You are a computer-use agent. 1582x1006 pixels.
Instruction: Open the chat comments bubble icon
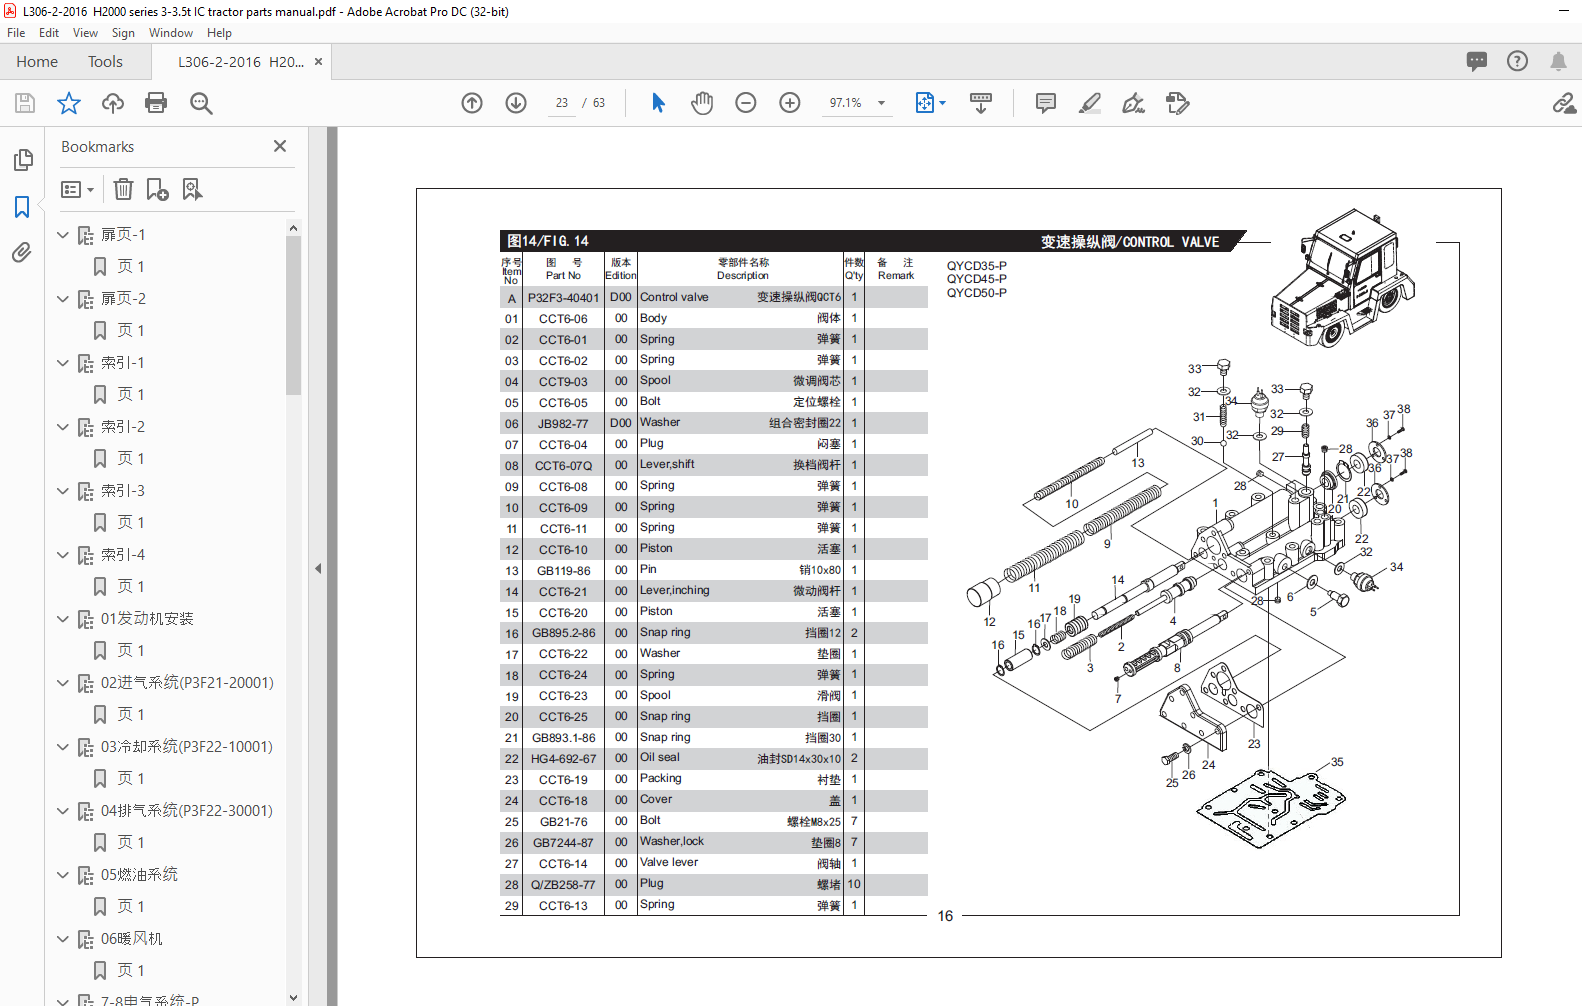point(1477,61)
